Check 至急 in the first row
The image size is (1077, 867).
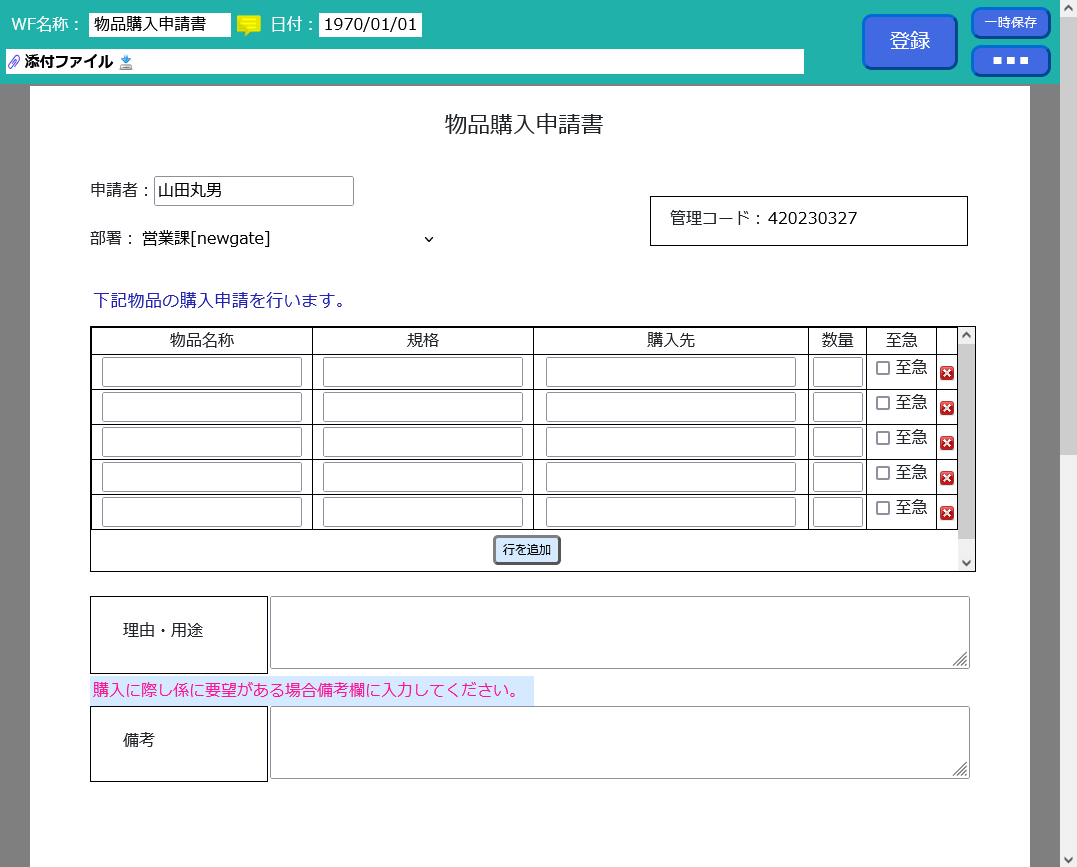tap(883, 368)
